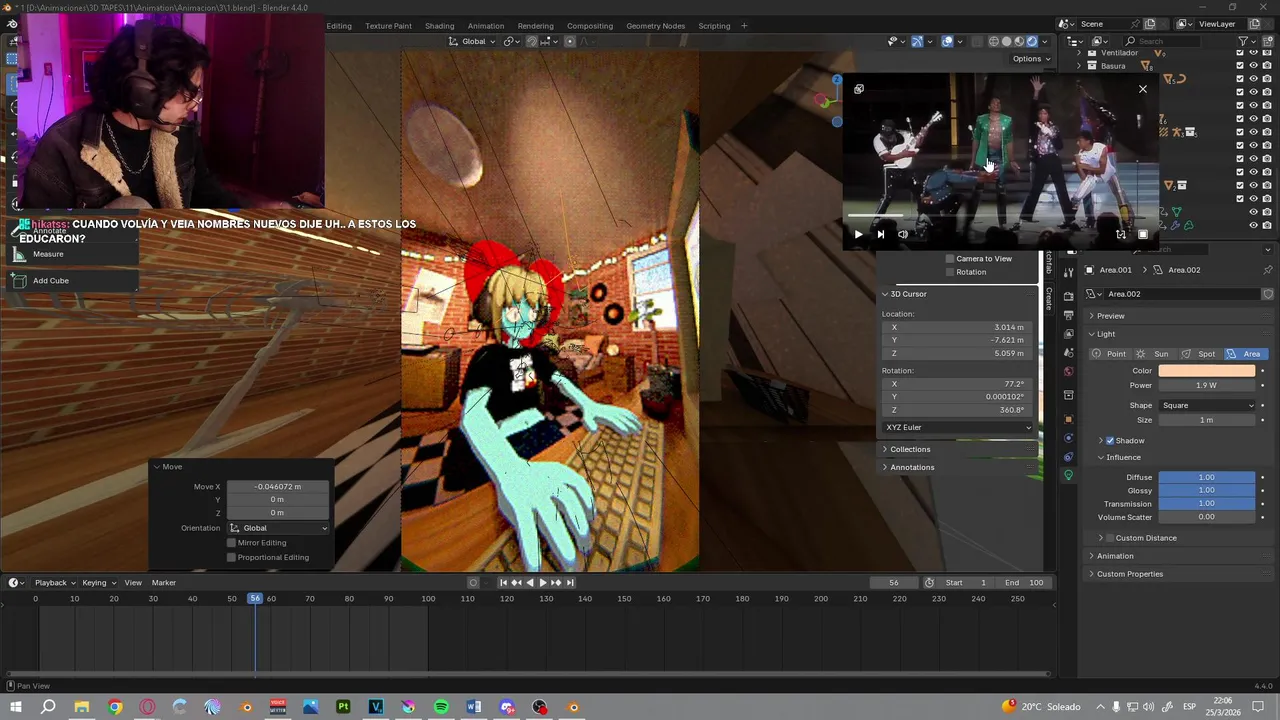Set the light type to Spot
The height and width of the screenshot is (720, 1280).
pyautogui.click(x=1199, y=354)
